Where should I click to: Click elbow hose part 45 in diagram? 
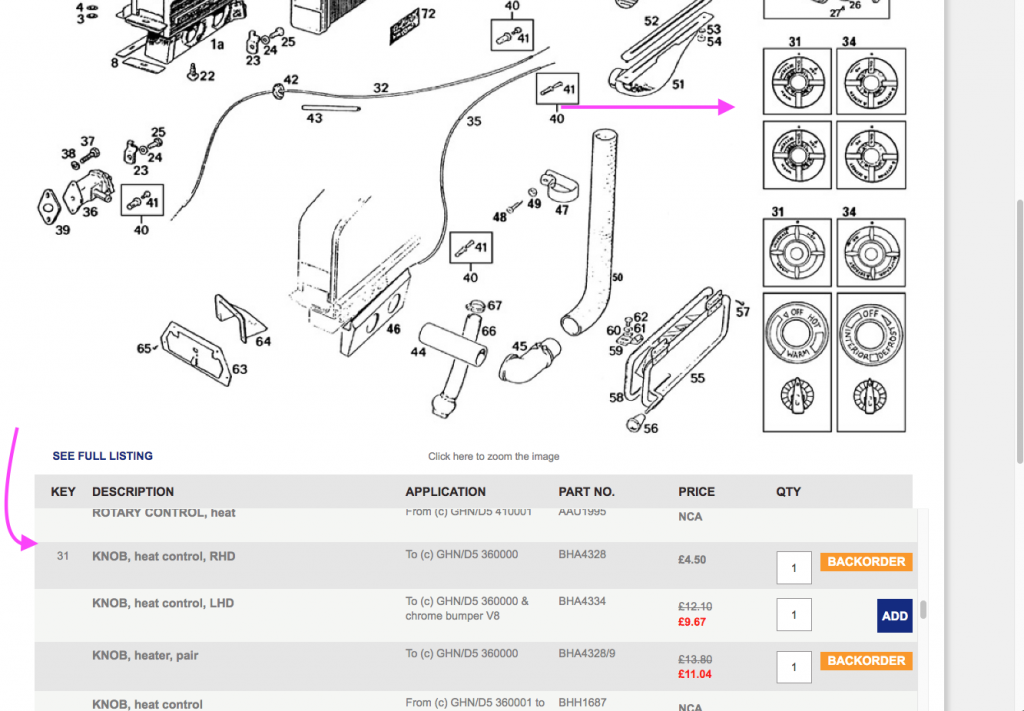tap(530, 359)
